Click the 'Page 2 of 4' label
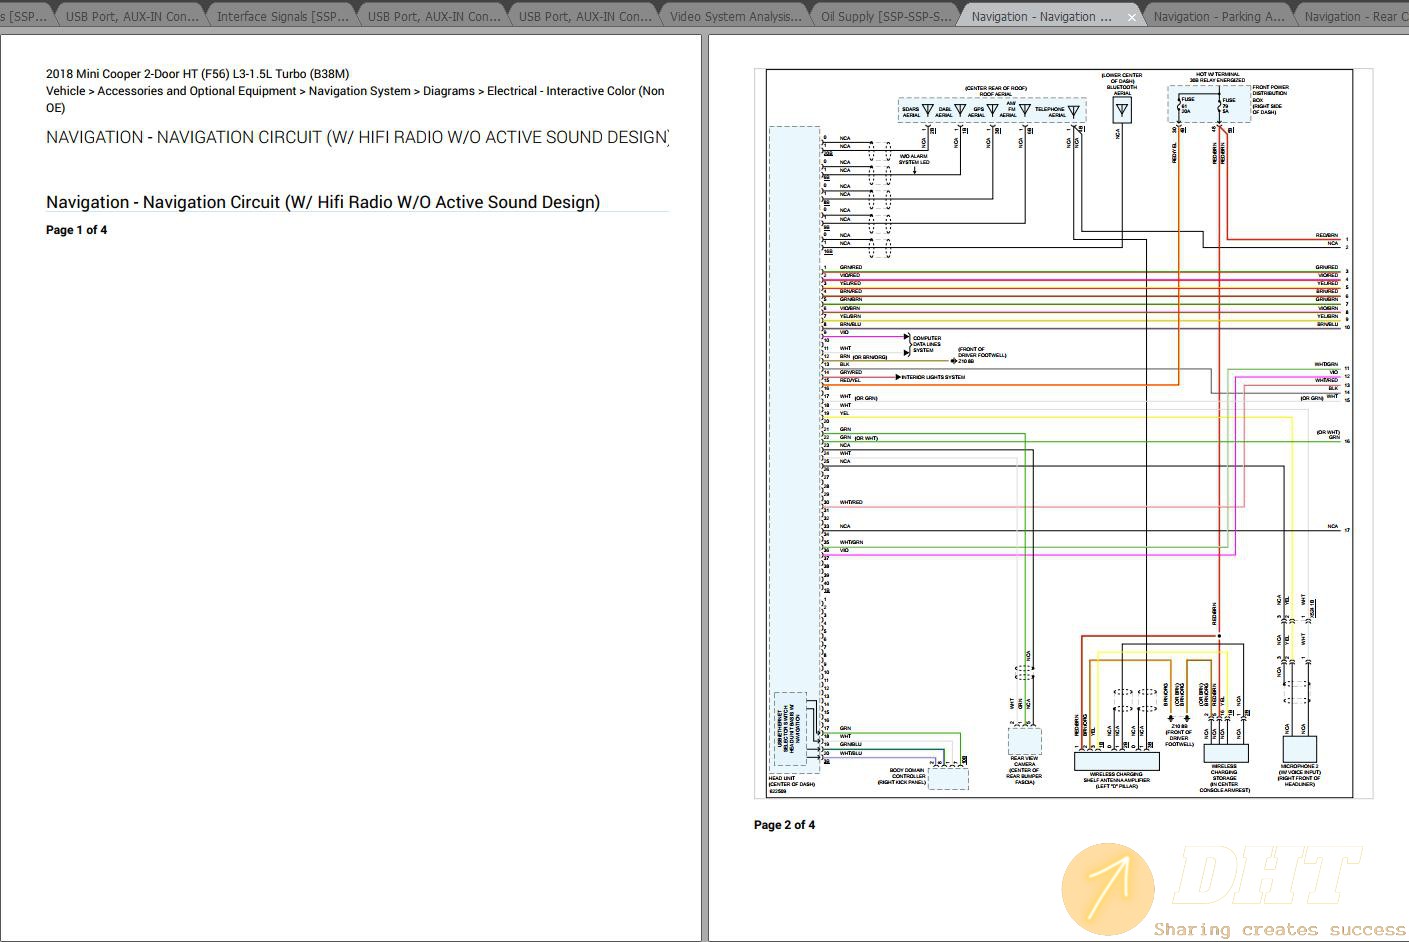The width and height of the screenshot is (1409, 942). pos(784,825)
